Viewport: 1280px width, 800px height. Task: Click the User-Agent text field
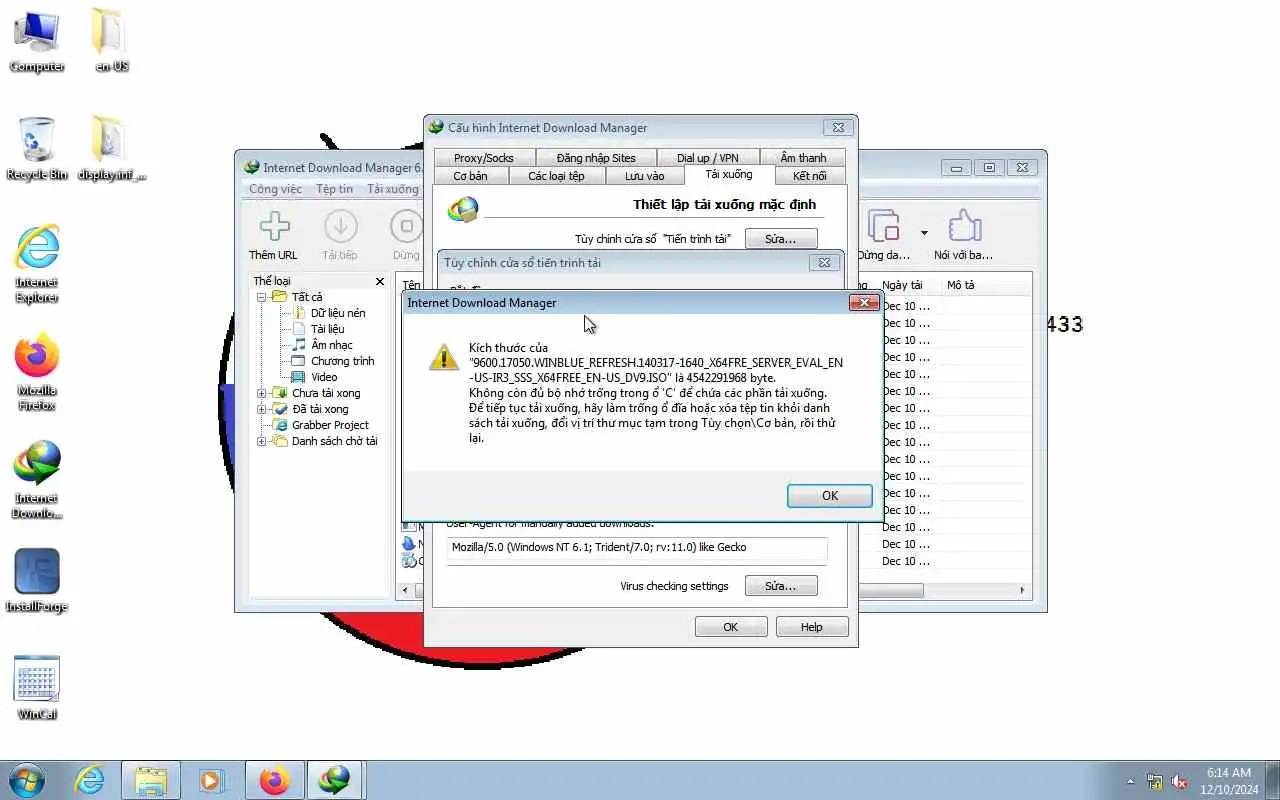tap(637, 548)
